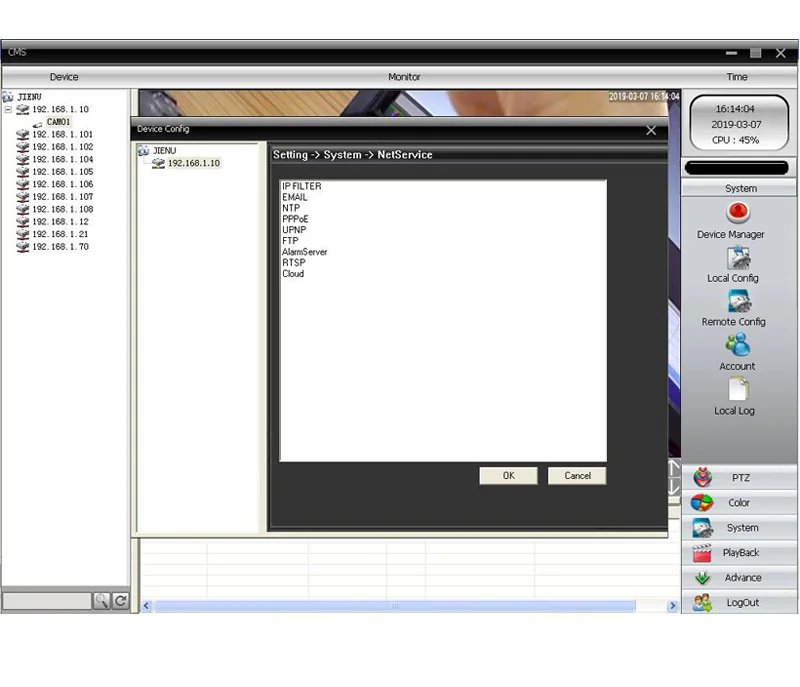Screen dimensions: 800x687
Task: Open Local Config icon
Action: click(738, 258)
